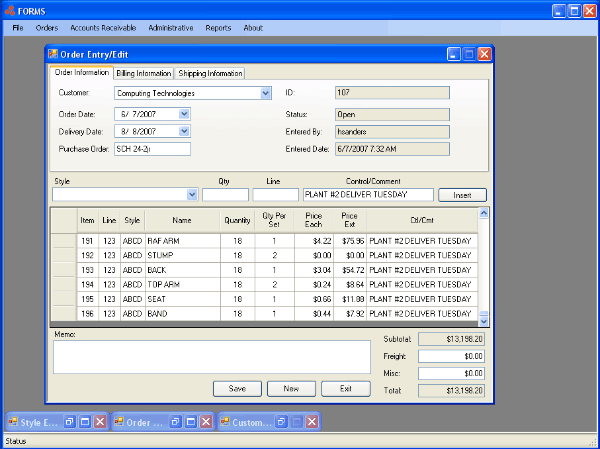The width and height of the screenshot is (600, 449).
Task: Open the Delivery Date picker
Action: click(x=184, y=131)
